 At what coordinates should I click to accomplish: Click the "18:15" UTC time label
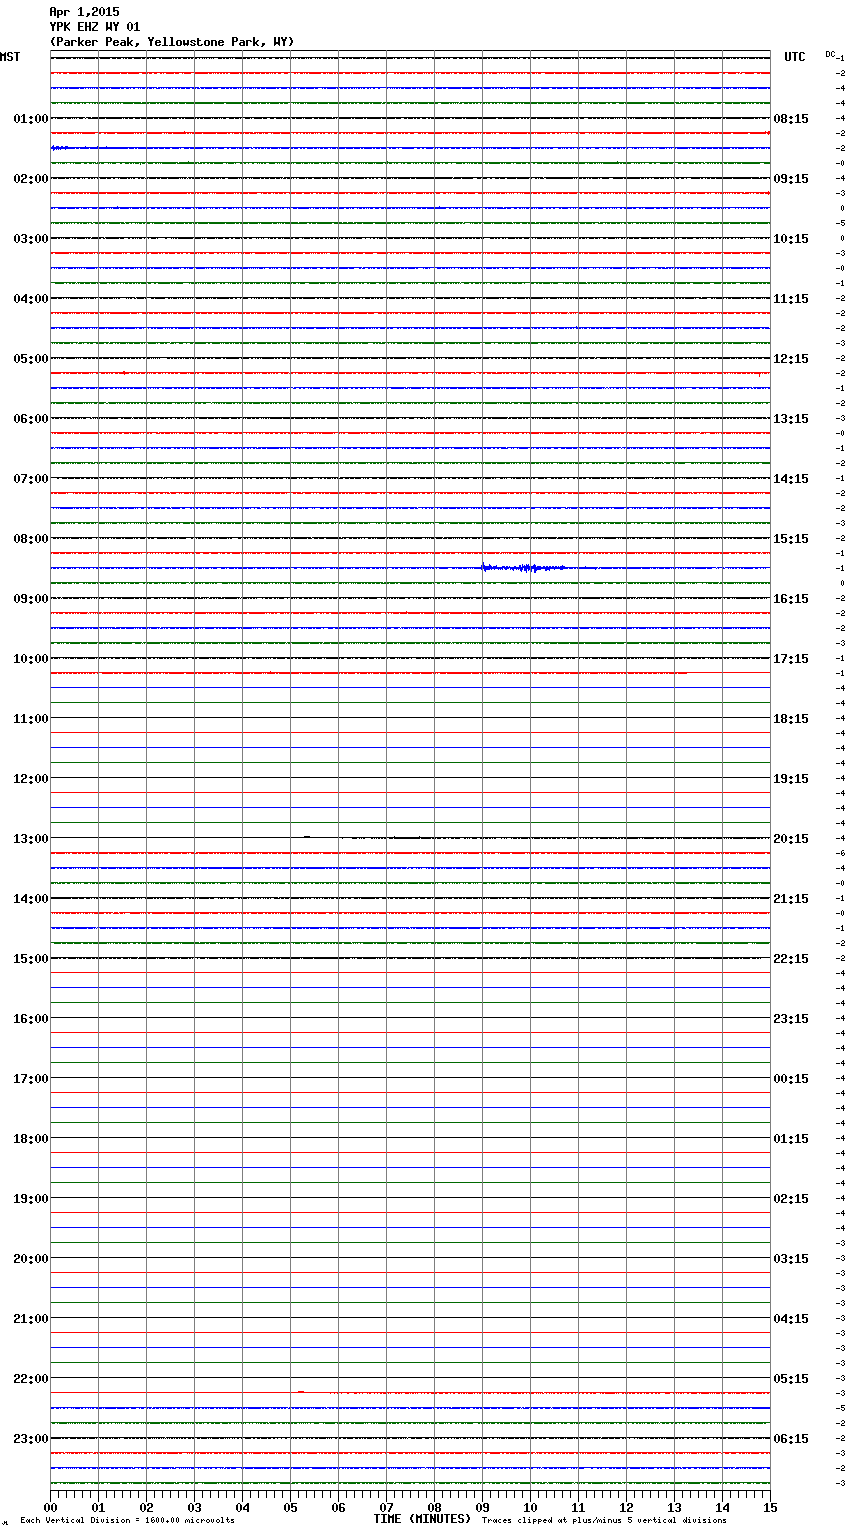791,719
